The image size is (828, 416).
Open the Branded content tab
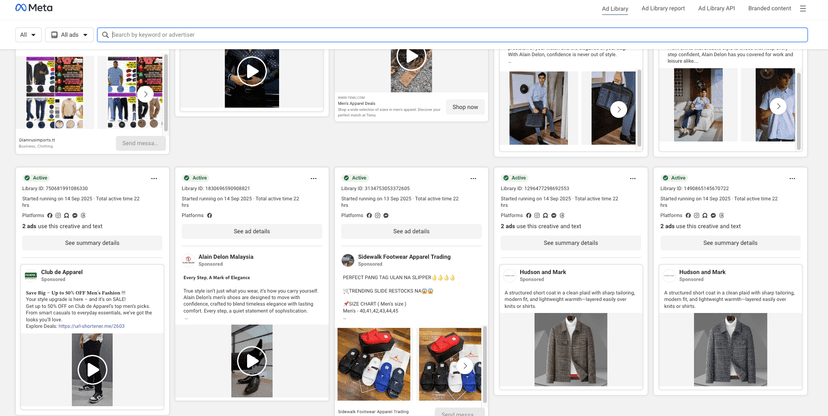tap(769, 9)
